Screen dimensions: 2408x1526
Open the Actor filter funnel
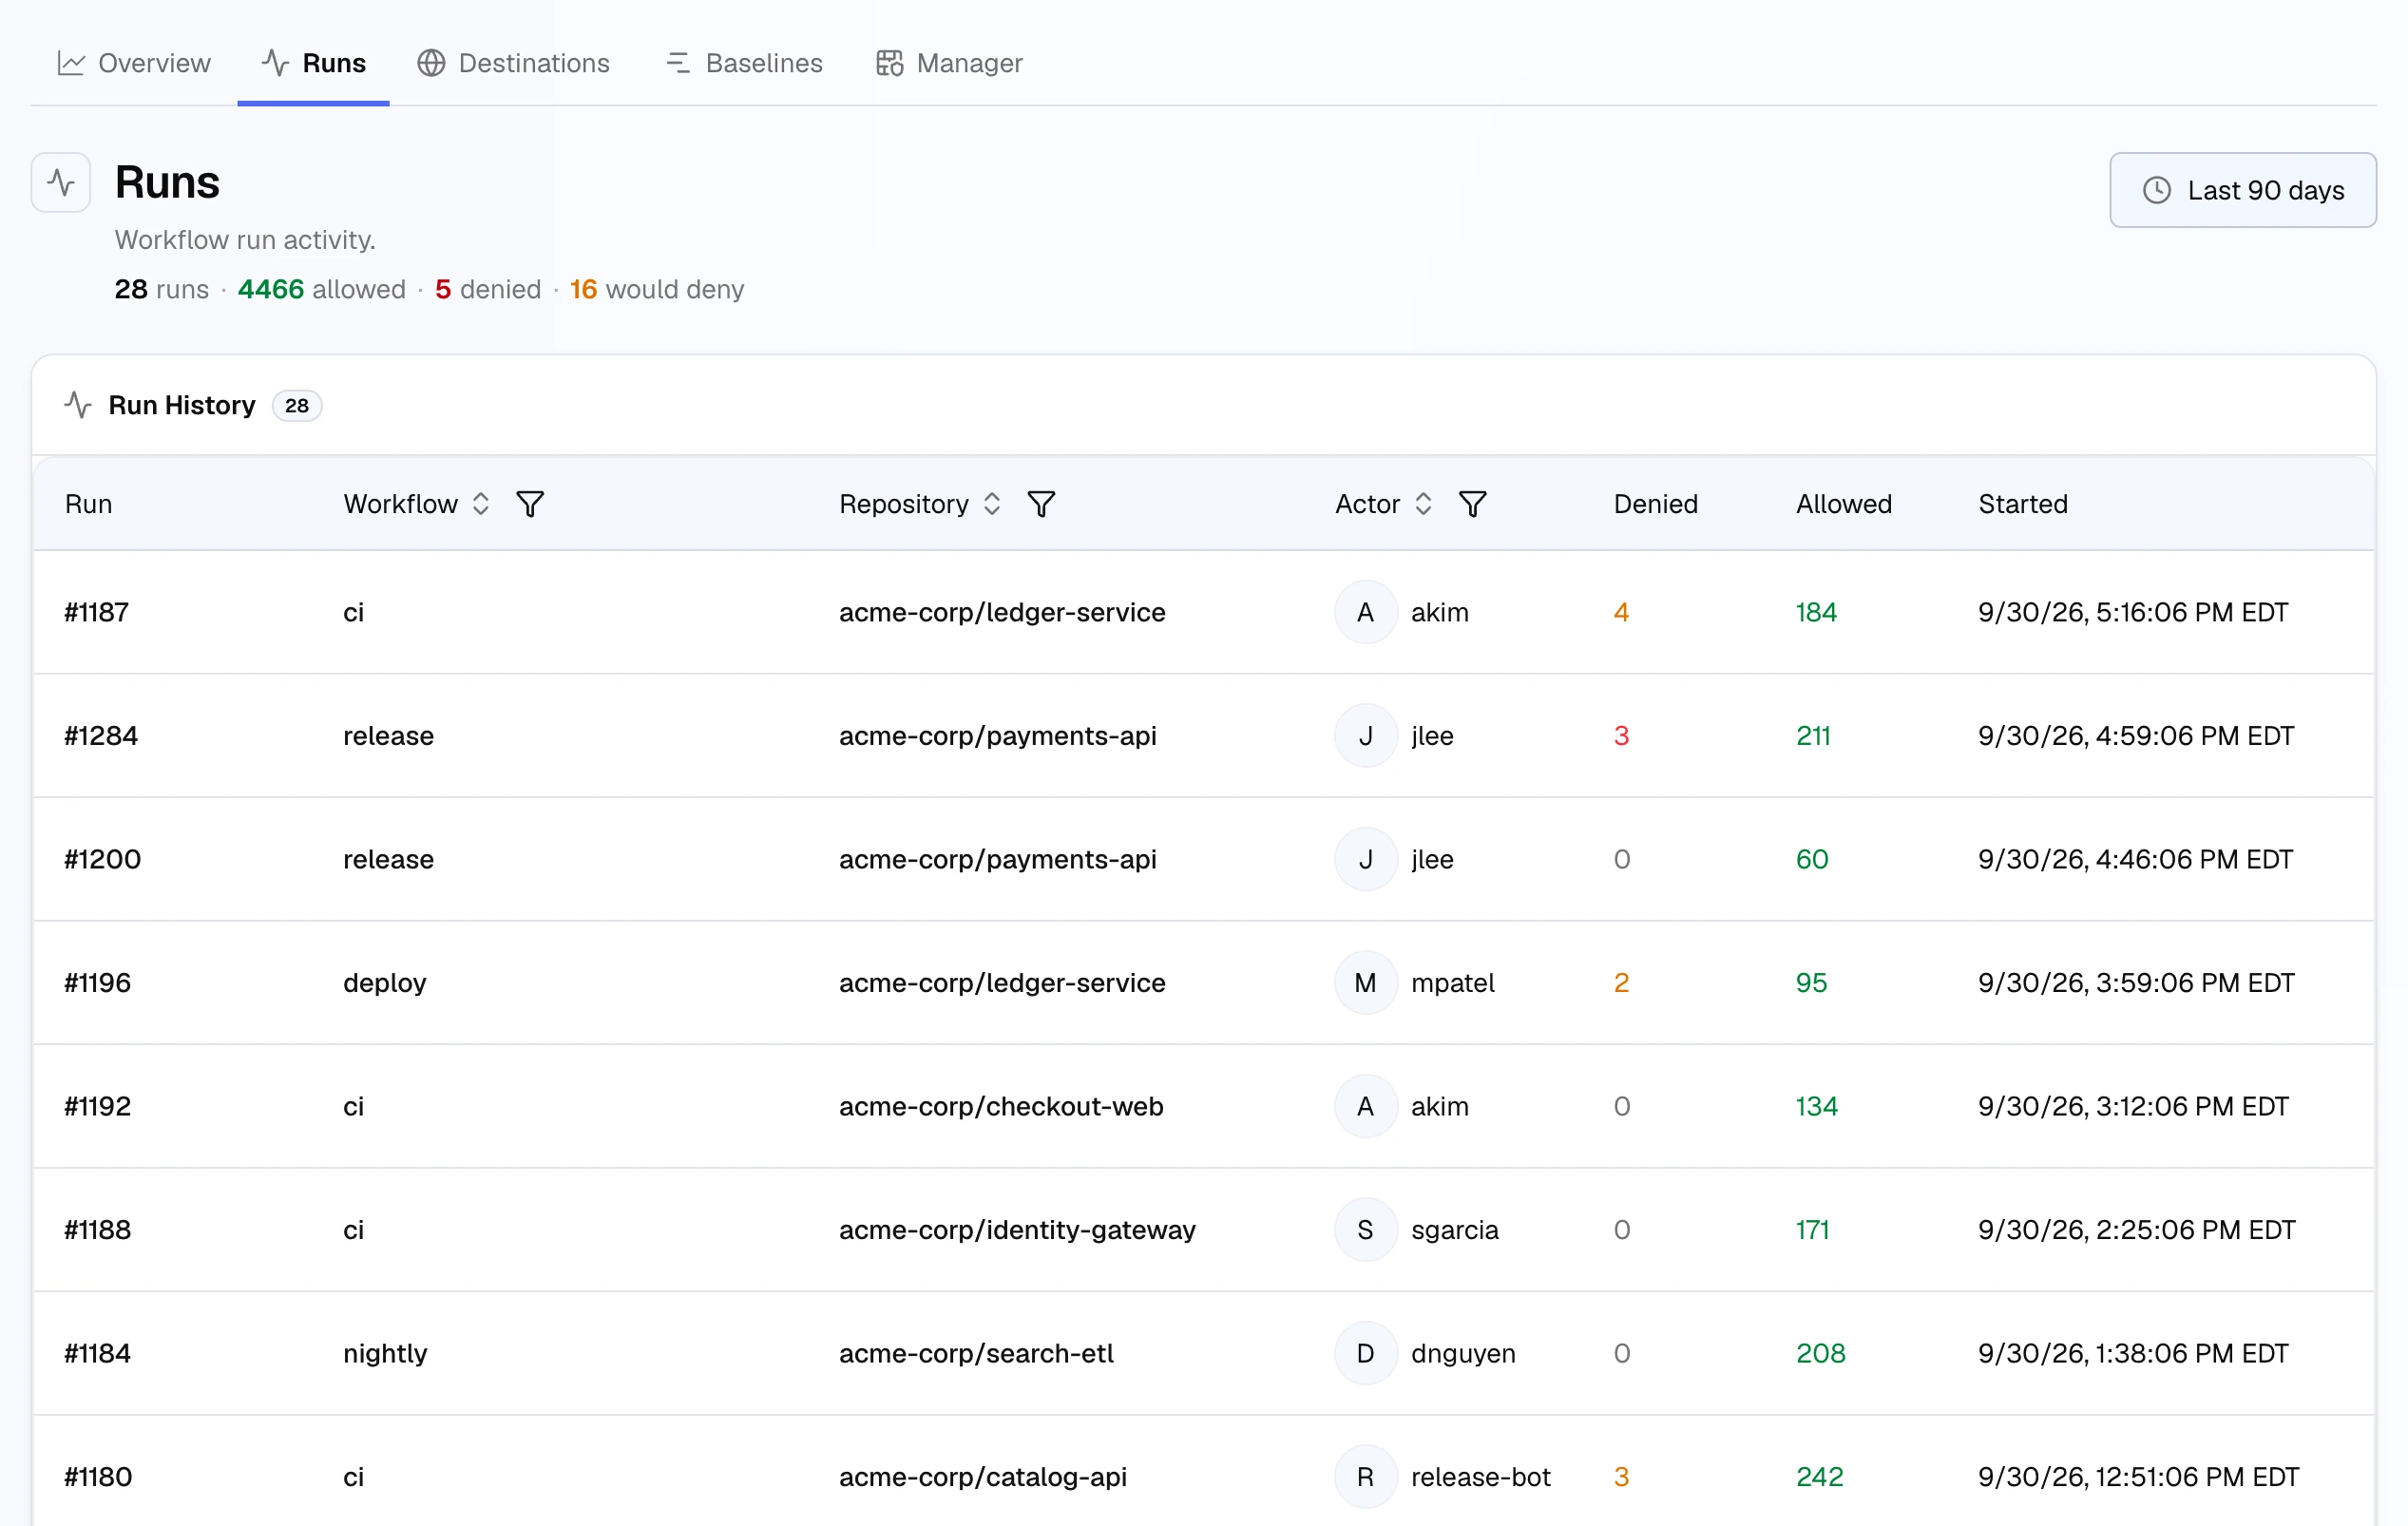coord(1472,504)
